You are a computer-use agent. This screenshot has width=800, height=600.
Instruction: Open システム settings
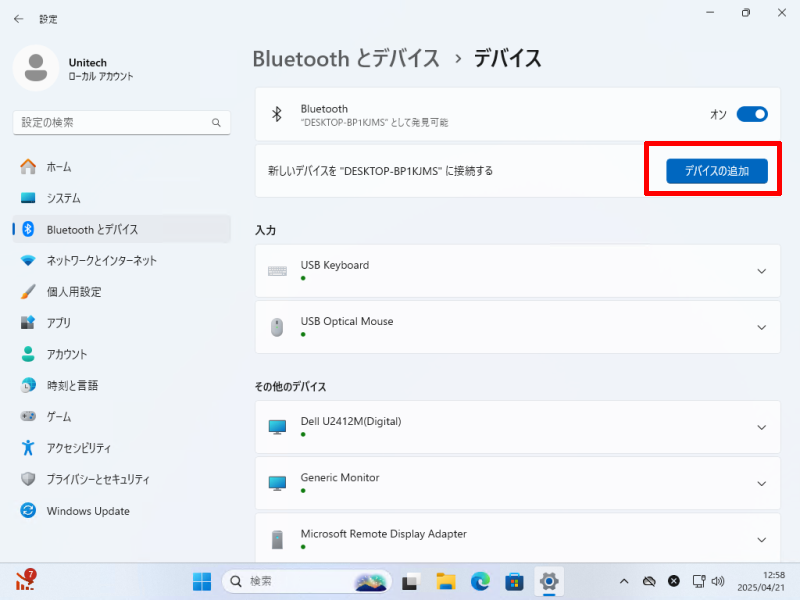click(121, 197)
